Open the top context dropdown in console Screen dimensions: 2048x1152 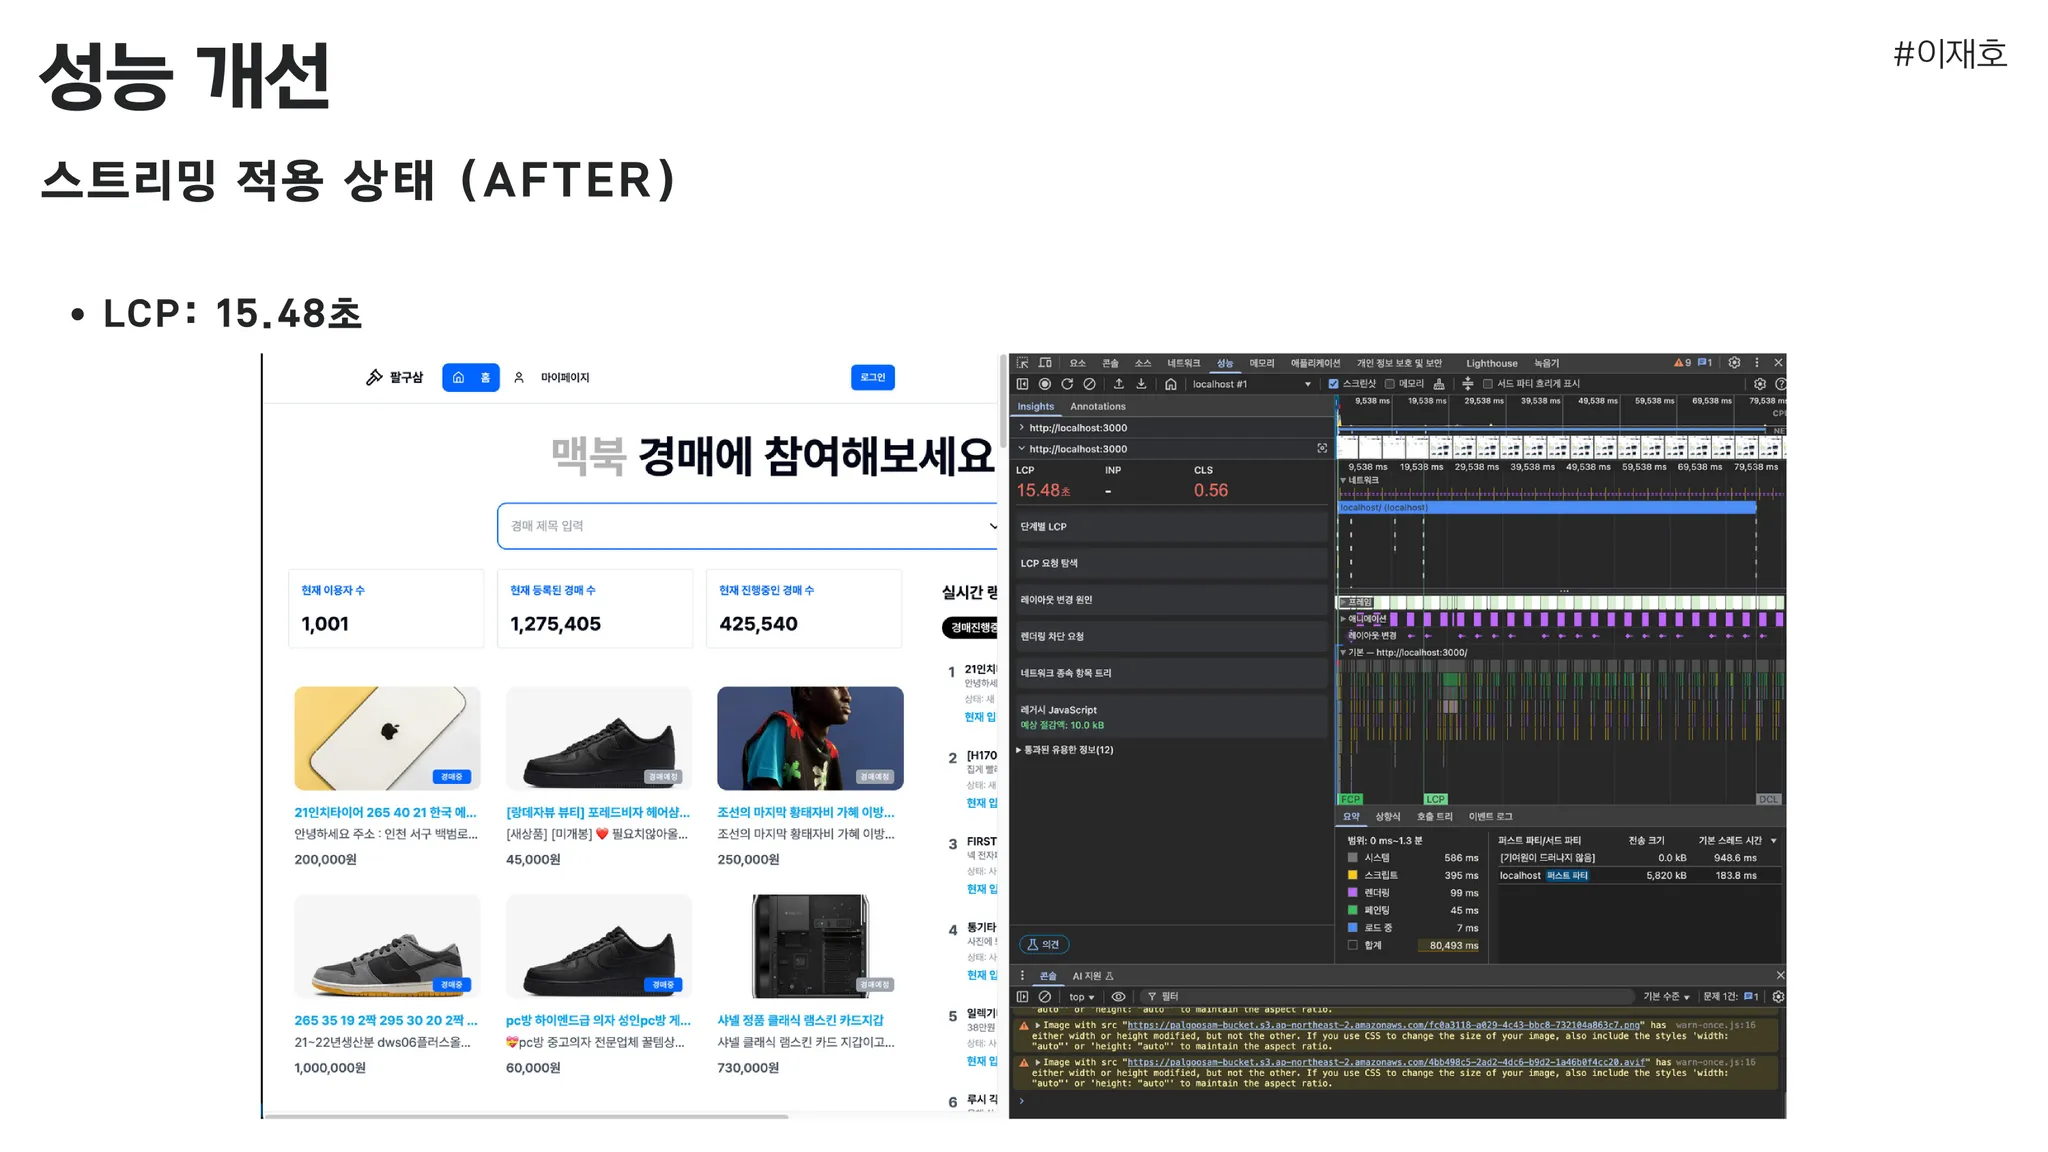1081,997
